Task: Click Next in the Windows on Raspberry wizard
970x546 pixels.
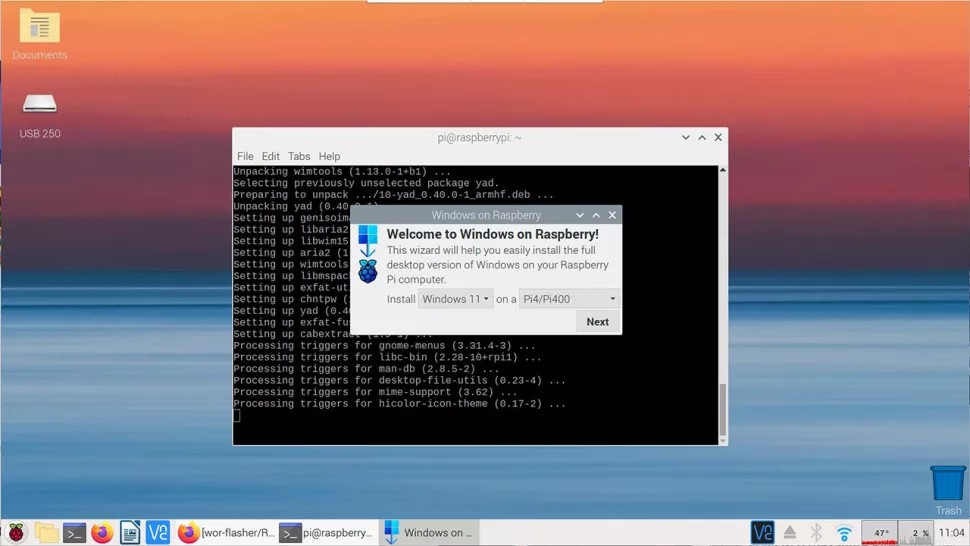Action: click(598, 322)
